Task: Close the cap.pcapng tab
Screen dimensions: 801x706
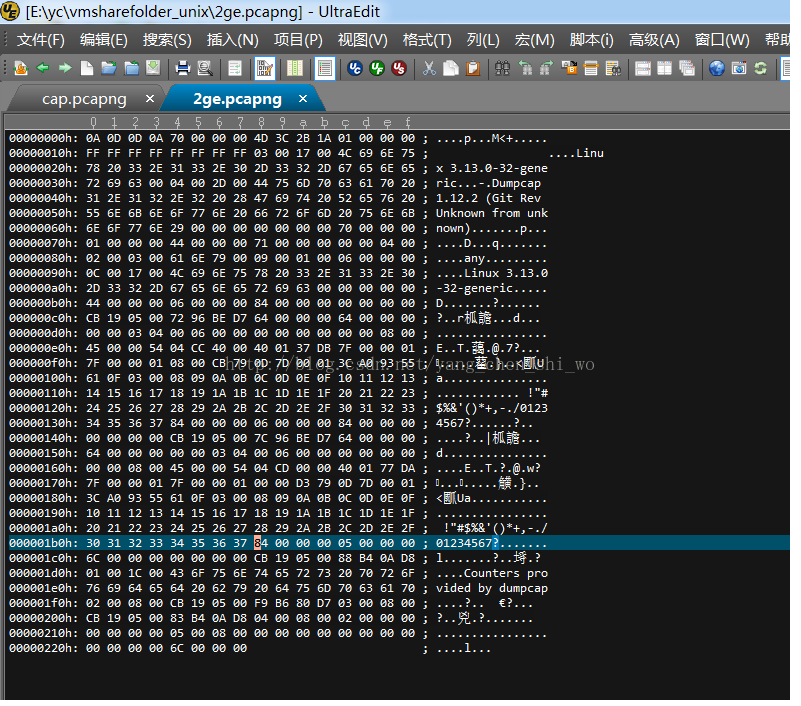Action: 150,98
